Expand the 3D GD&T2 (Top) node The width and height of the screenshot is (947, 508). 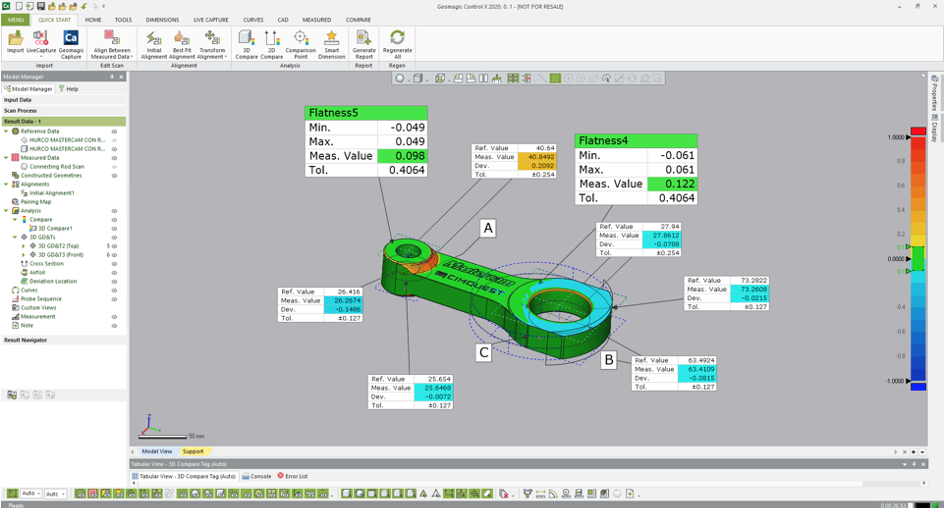click(x=24, y=246)
